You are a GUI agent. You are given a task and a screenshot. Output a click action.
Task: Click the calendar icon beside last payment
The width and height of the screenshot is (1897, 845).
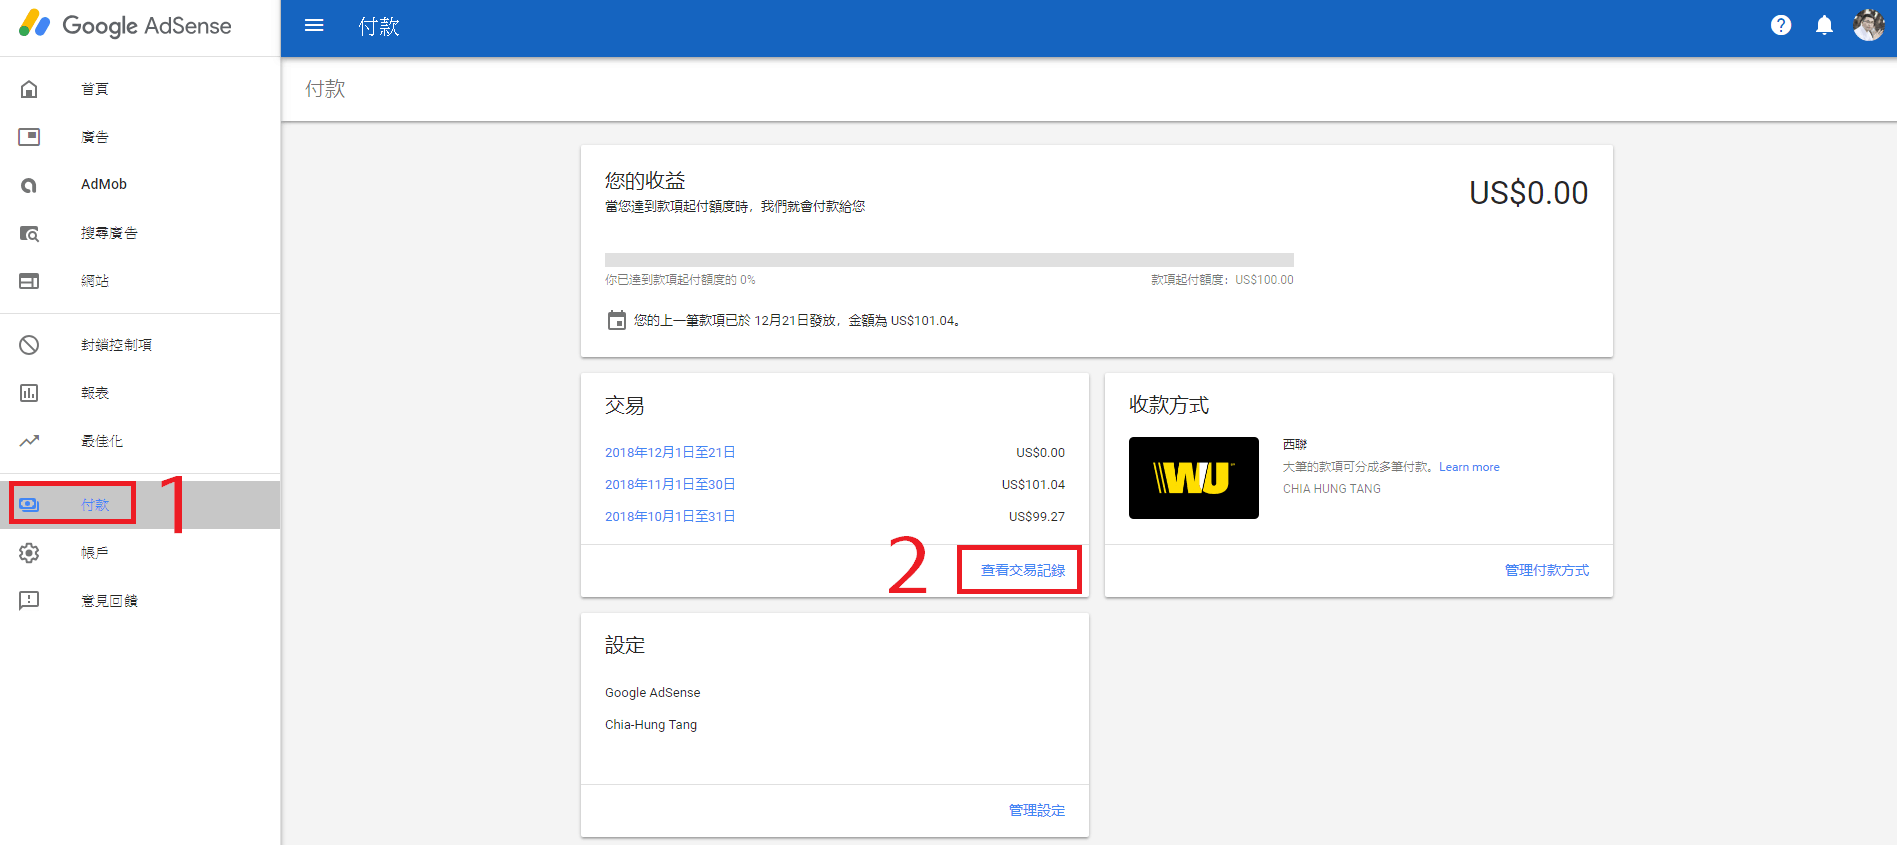point(617,320)
